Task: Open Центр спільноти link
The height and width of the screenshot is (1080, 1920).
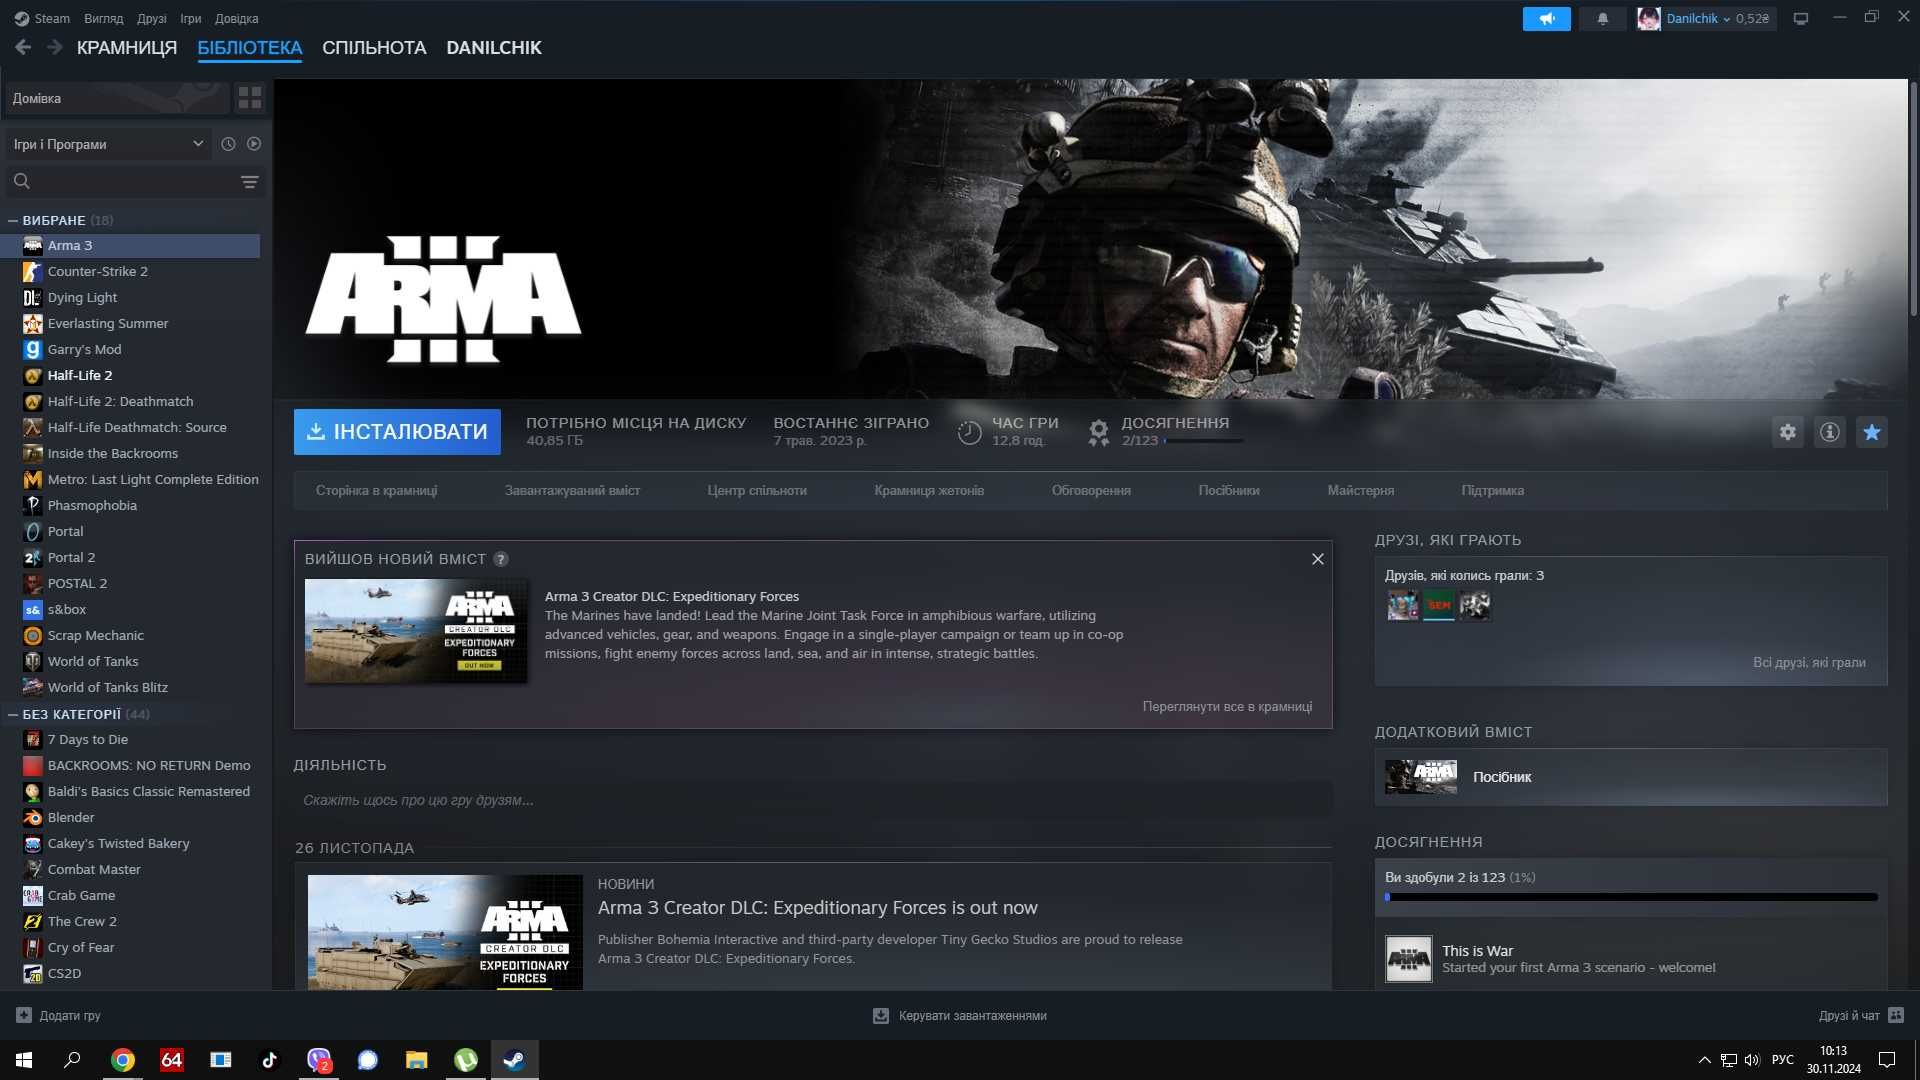Action: tap(756, 490)
